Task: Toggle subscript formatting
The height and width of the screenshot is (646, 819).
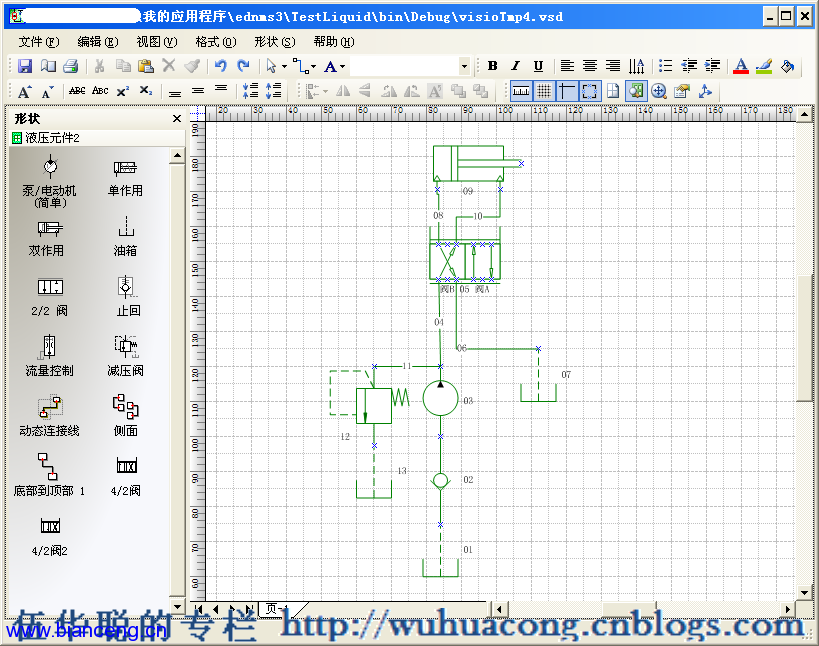Action: pyautogui.click(x=146, y=91)
